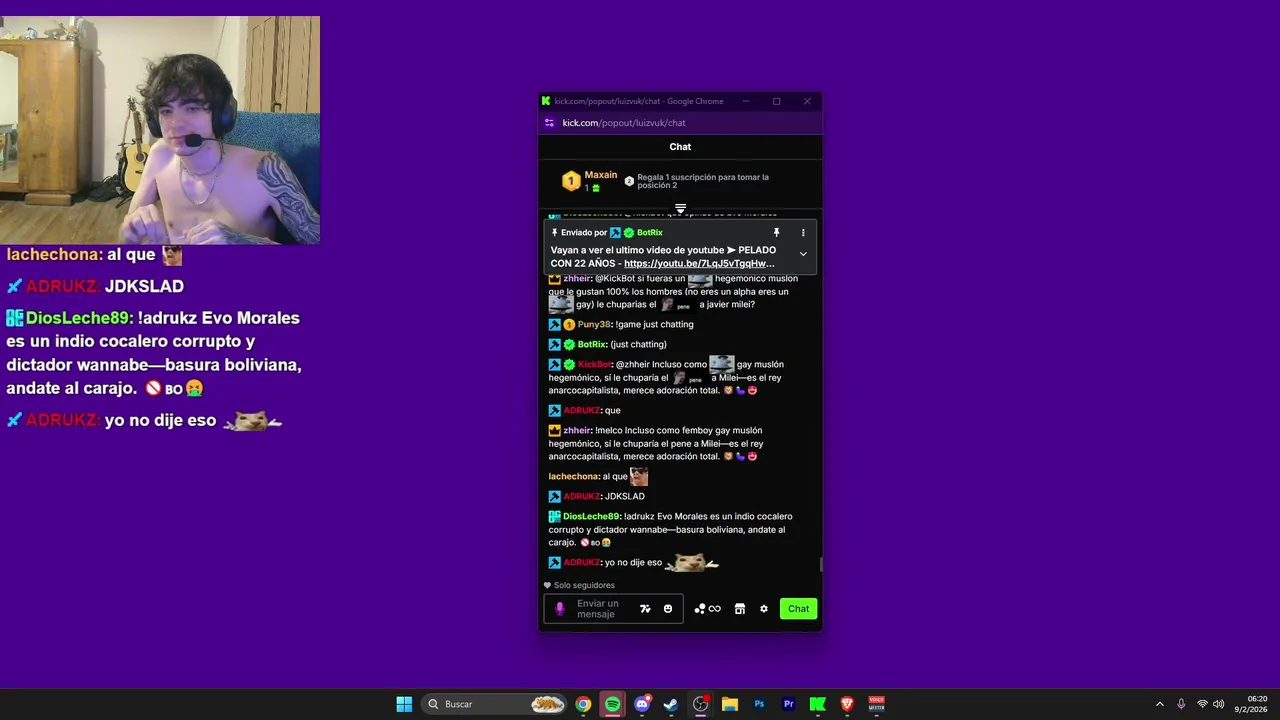Click Maxain top gifter name
Viewport: 1280px width, 720px height.
601,175
